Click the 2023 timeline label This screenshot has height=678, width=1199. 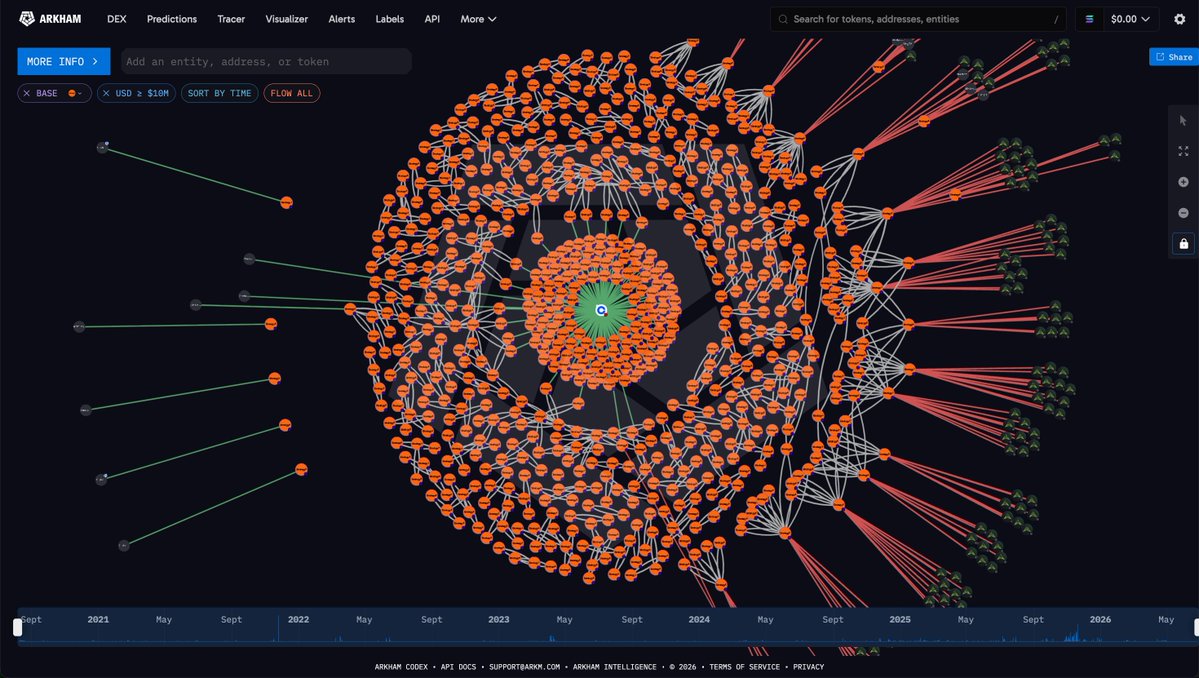pos(499,619)
